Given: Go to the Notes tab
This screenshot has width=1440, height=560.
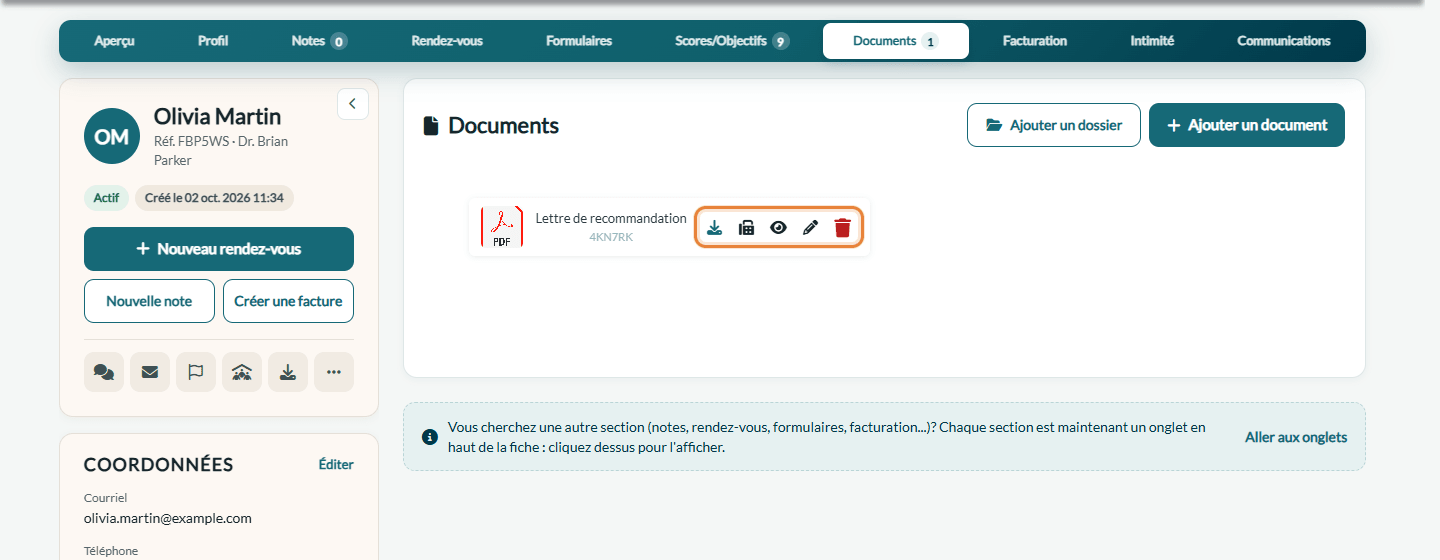Looking at the screenshot, I should tap(319, 41).
